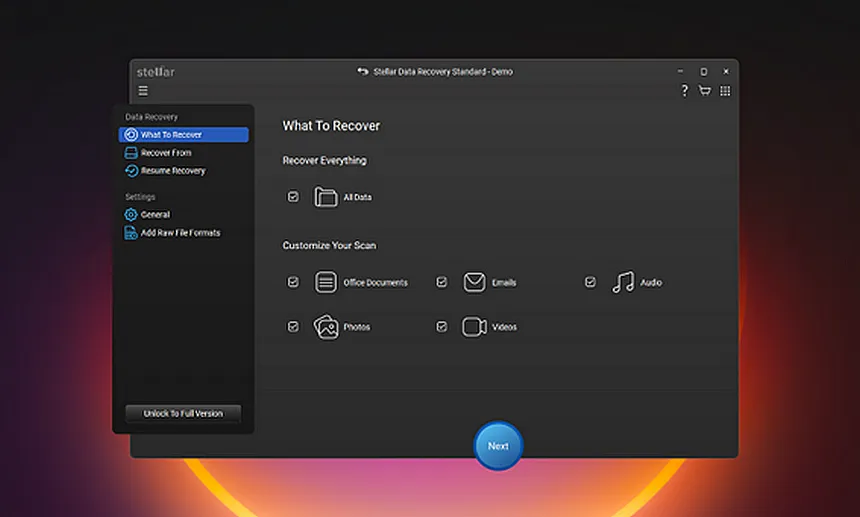This screenshot has width=860, height=517.
Task: Click the Audio music note icon
Action: 623,282
